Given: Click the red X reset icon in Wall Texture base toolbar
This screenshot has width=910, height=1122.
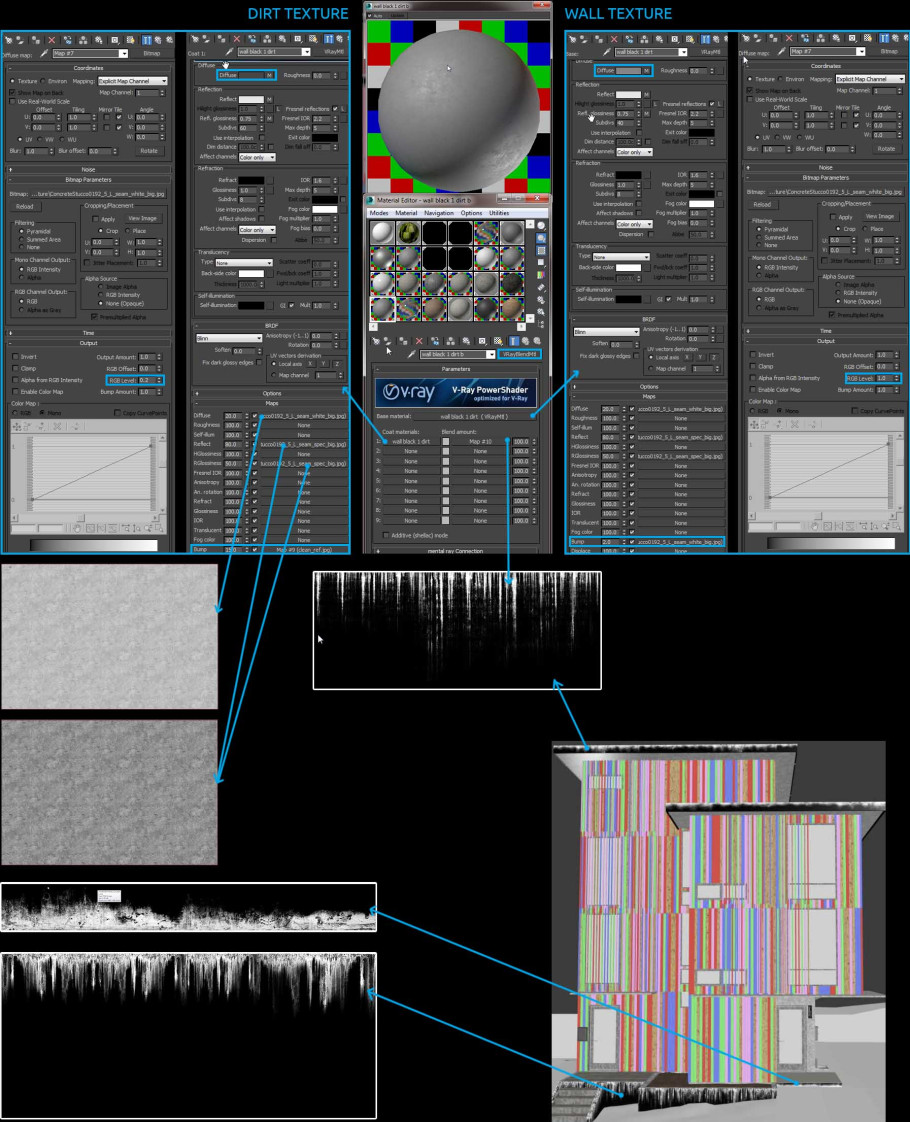Looking at the screenshot, I should pyautogui.click(x=615, y=39).
